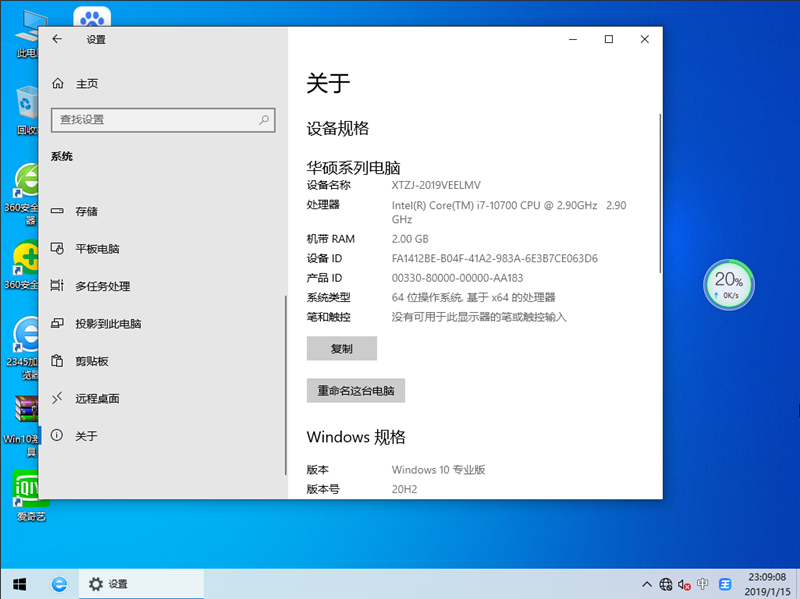Open the Win10装机工具 desktop icon
The height and width of the screenshot is (599, 800).
click(25, 415)
